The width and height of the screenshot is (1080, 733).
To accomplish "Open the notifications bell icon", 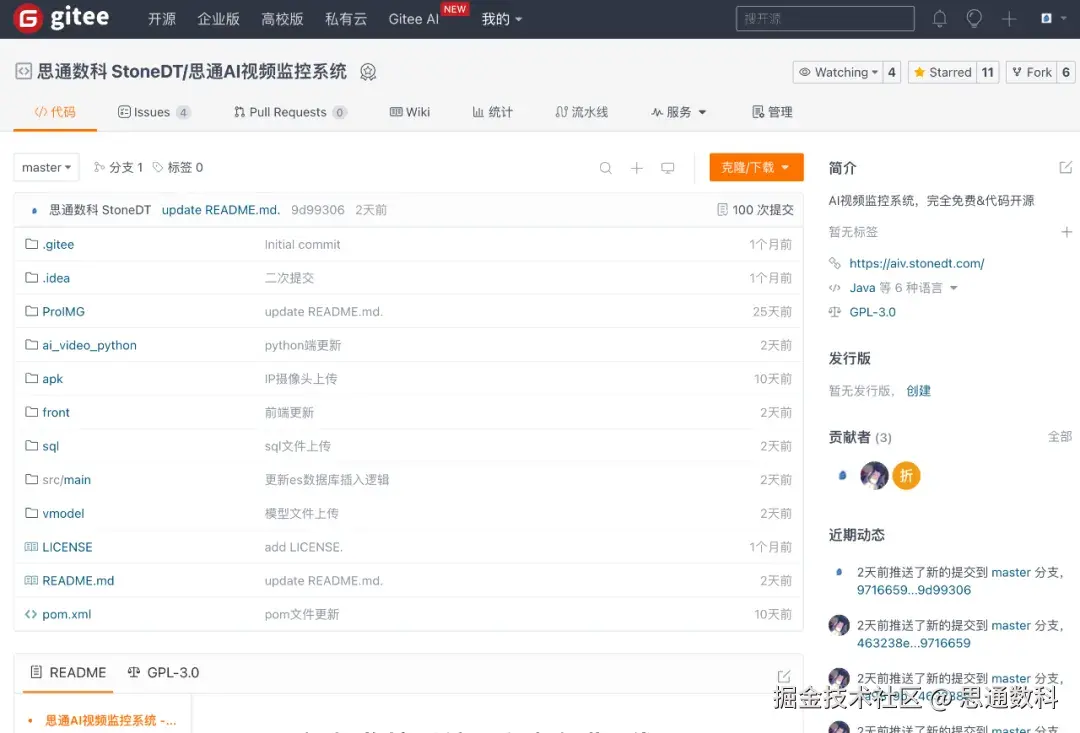I will pyautogui.click(x=940, y=18).
